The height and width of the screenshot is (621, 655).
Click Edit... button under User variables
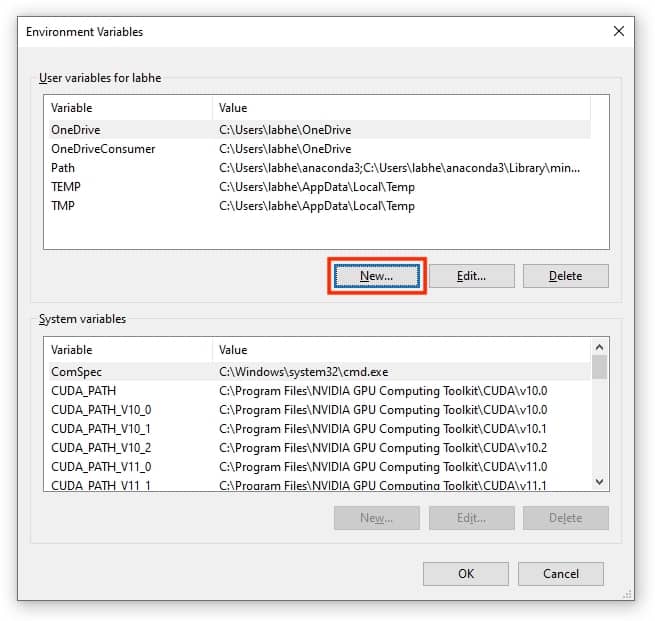[x=472, y=276]
